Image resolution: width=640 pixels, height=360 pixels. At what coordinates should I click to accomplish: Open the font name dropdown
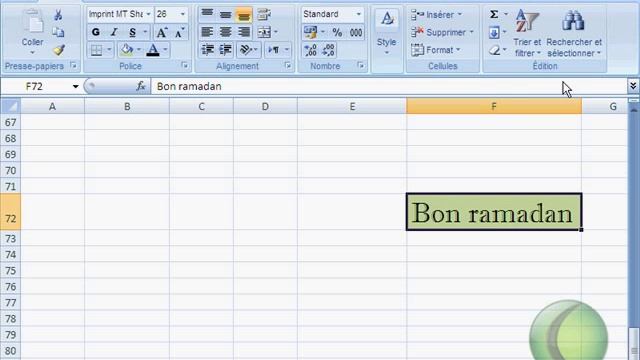149,14
